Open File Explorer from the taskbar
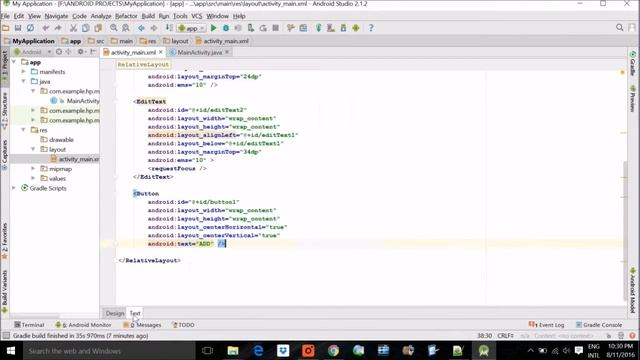The height and width of the screenshot is (360, 640). (x=233, y=351)
